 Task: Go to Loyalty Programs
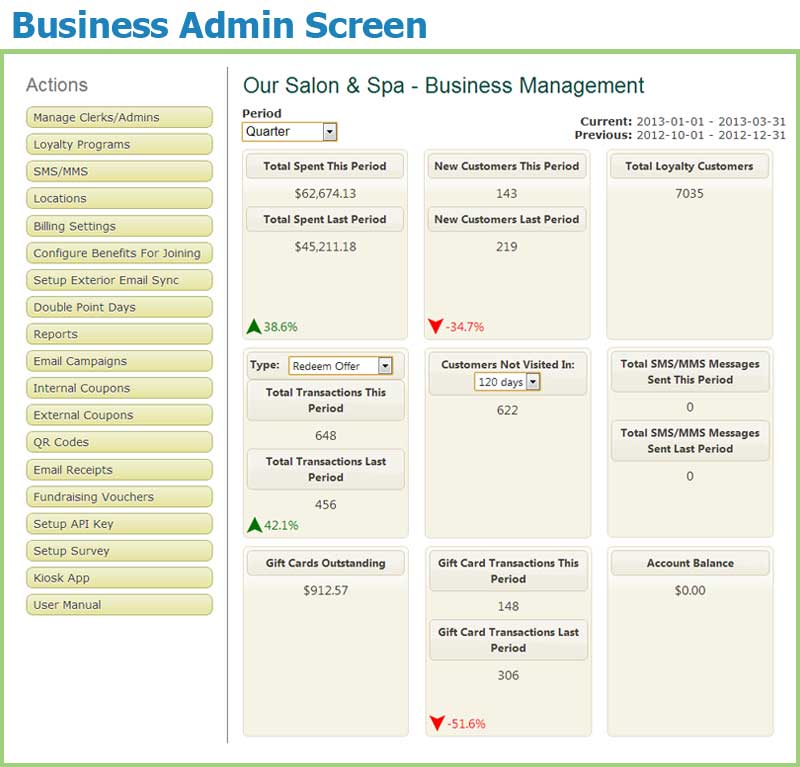(x=119, y=144)
